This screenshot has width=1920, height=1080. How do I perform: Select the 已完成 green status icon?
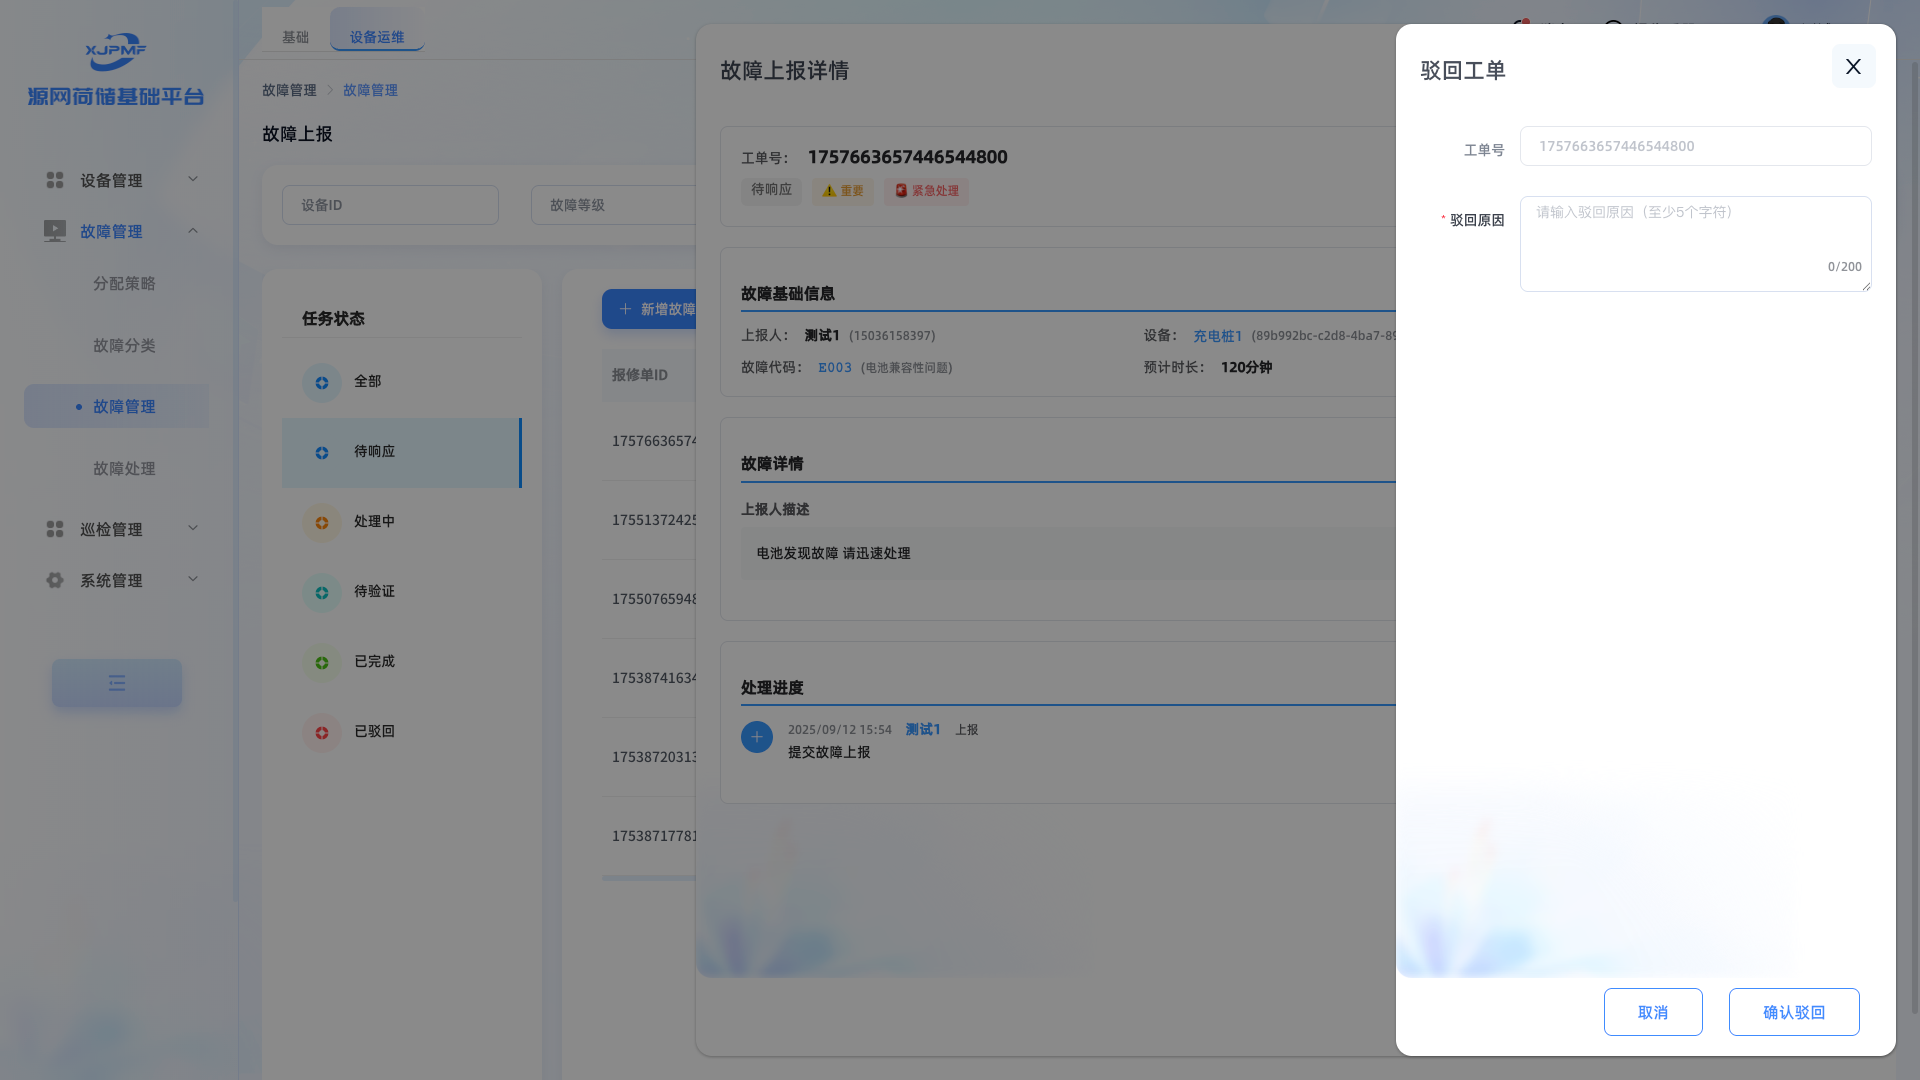pyautogui.click(x=322, y=662)
